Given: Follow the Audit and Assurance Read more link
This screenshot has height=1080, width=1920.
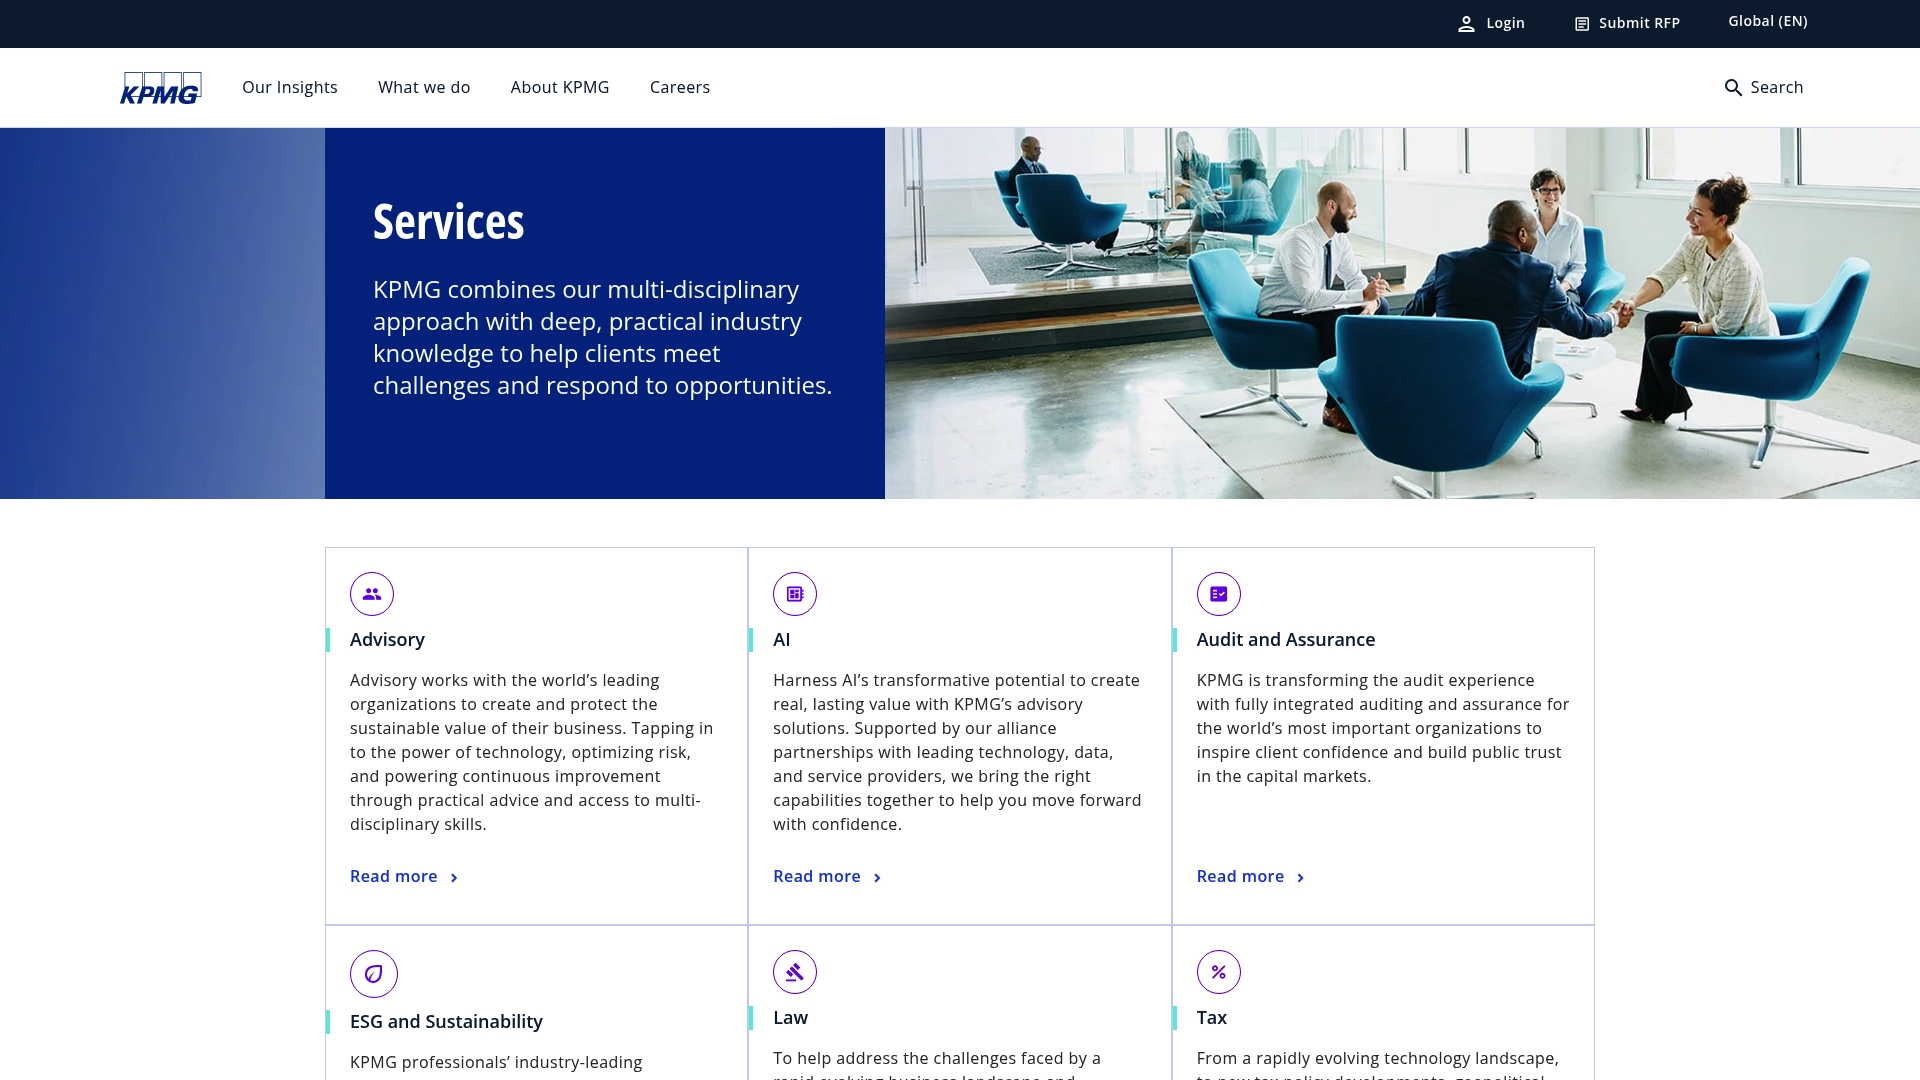Looking at the screenshot, I should (x=1240, y=876).
